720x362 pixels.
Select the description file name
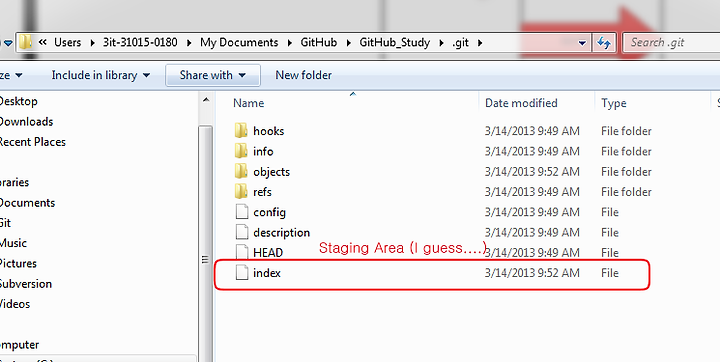(x=281, y=232)
